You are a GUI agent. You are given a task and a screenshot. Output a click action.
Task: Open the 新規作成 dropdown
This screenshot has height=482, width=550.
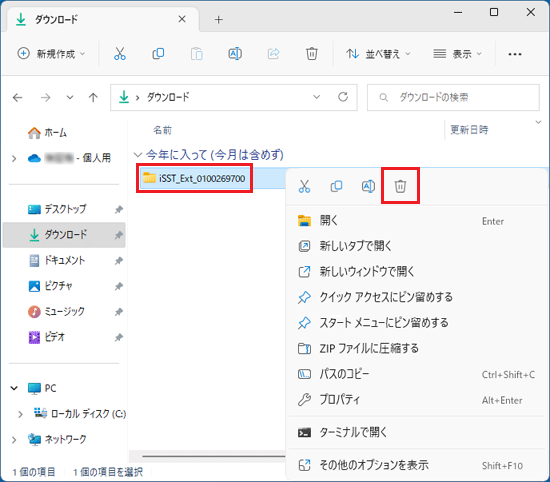coord(52,54)
